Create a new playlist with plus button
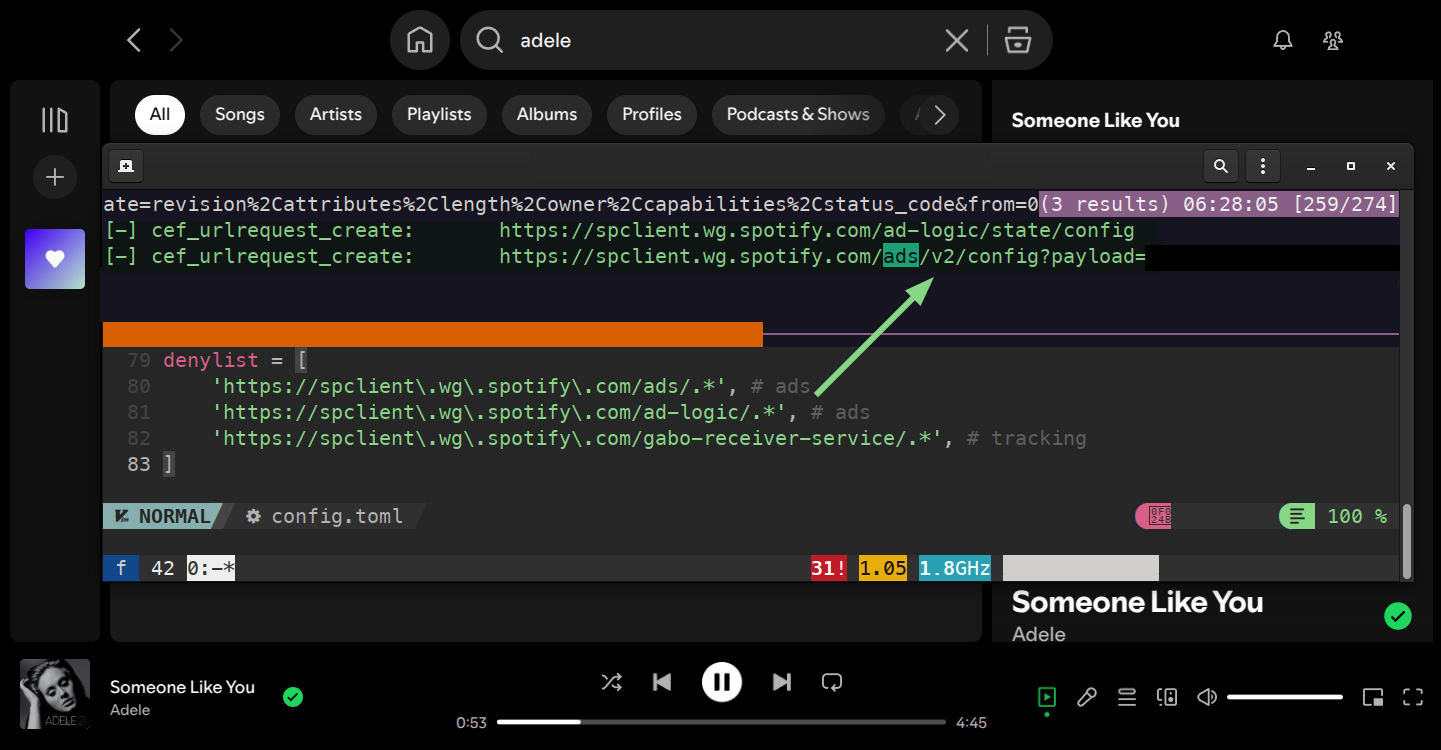1441x750 pixels. [55, 178]
